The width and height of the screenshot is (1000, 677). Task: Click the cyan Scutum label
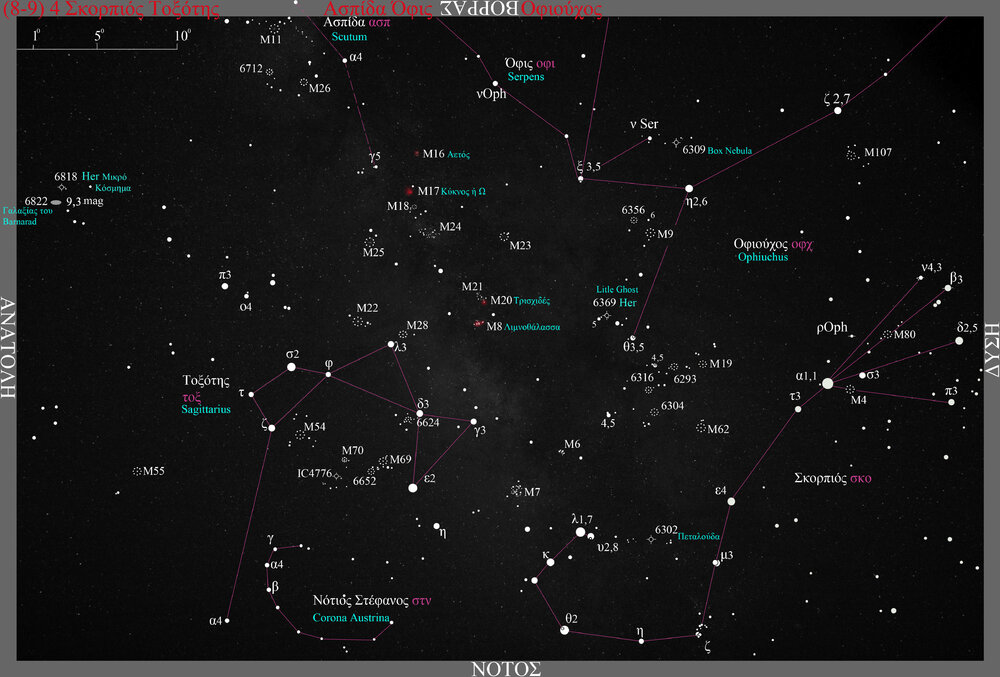[x=349, y=37]
